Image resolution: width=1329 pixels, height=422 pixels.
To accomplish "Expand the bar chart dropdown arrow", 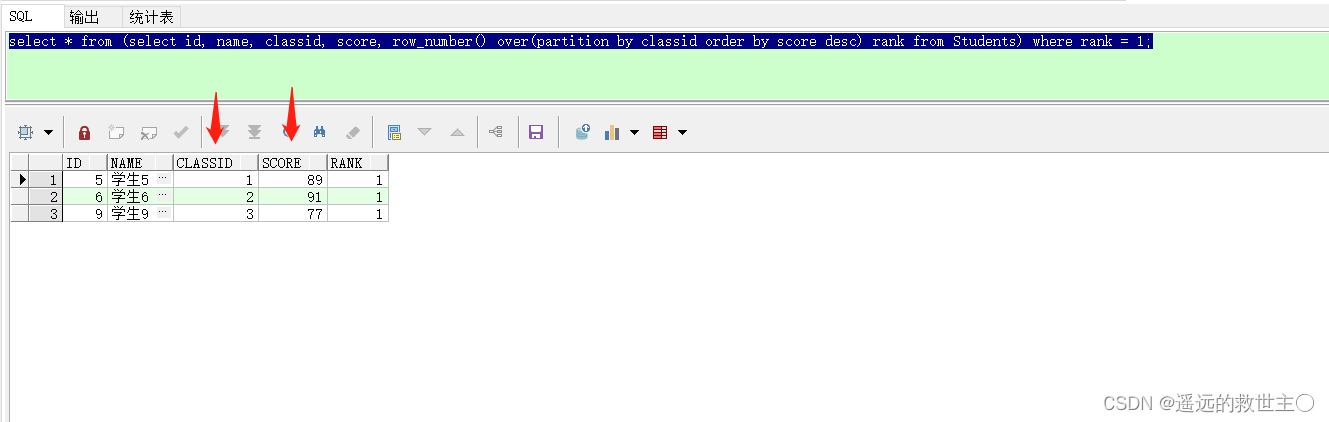I will pos(634,132).
